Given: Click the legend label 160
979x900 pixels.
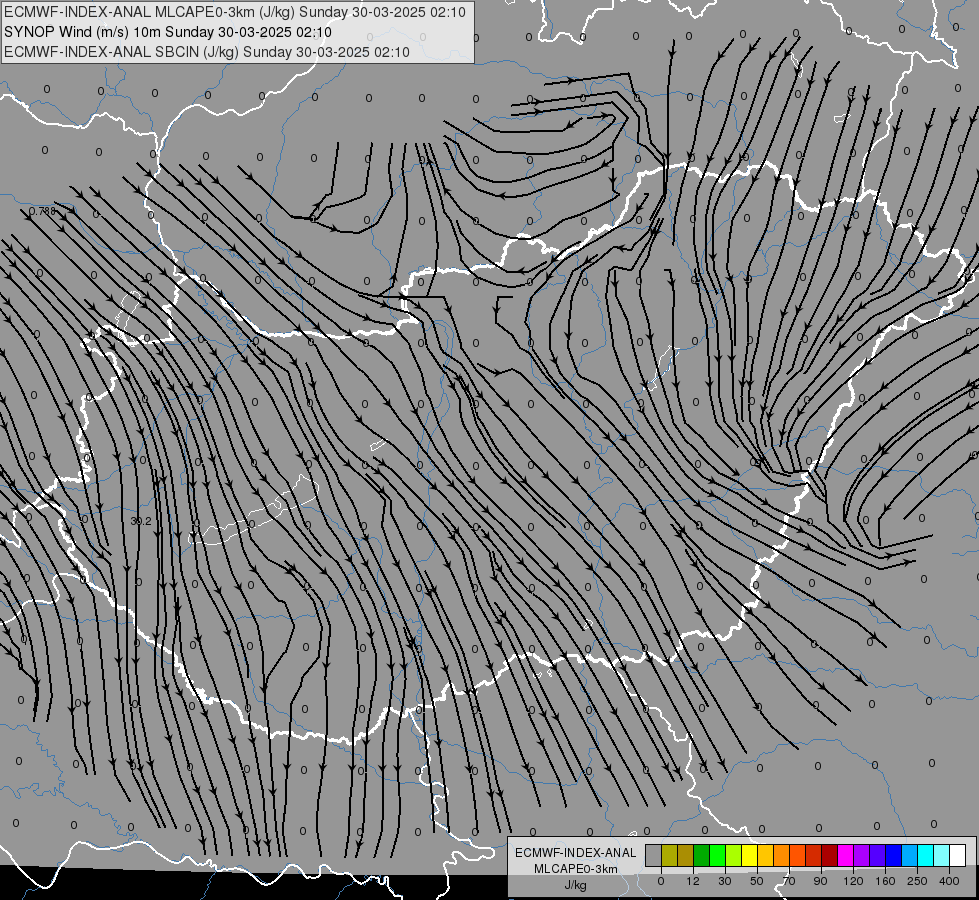Looking at the screenshot, I should click(x=885, y=881).
